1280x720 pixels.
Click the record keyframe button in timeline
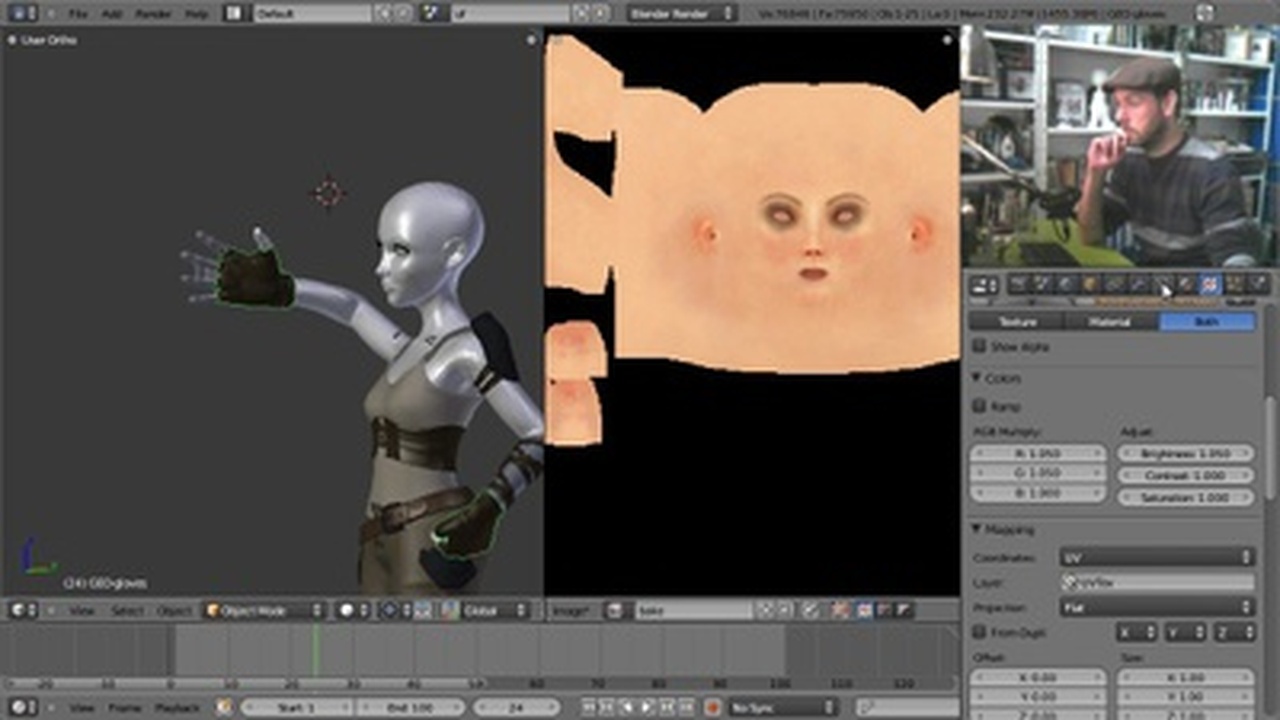713,707
